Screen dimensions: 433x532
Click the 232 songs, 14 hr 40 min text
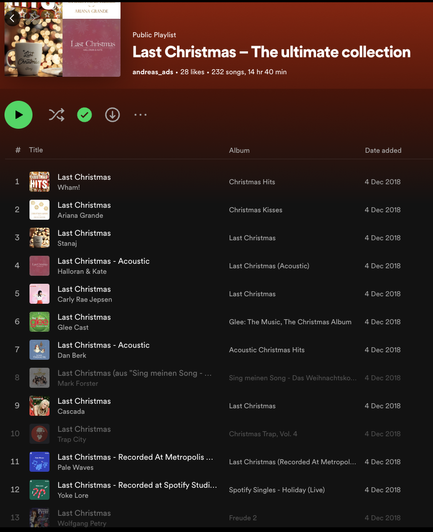tap(249, 72)
